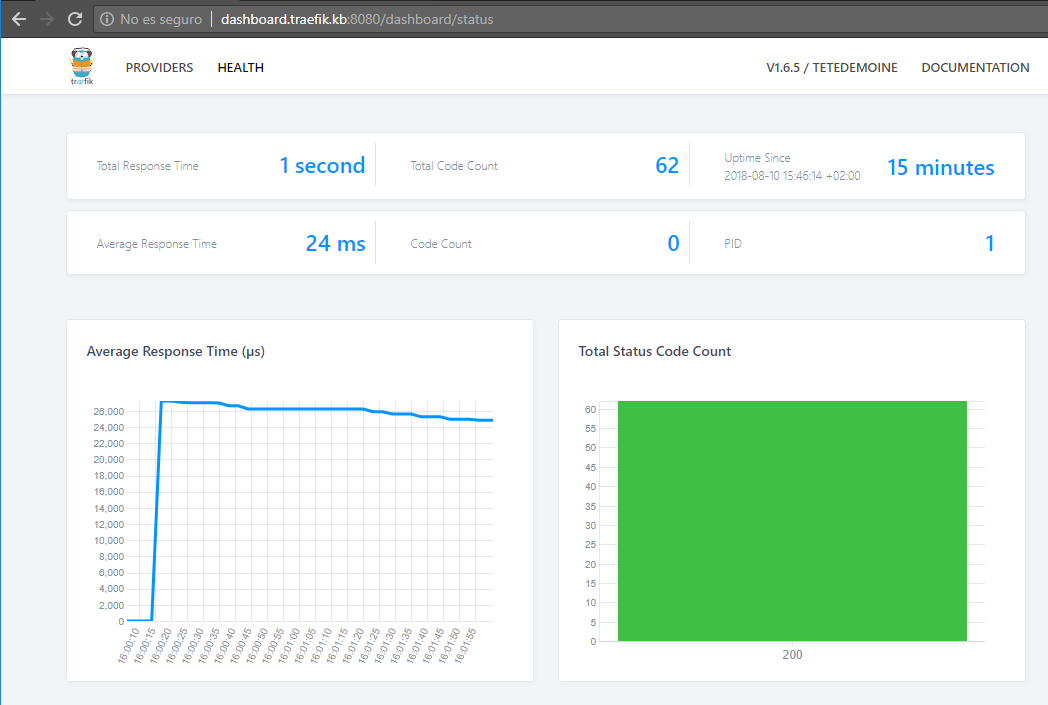Click the green 200 status code bar
This screenshot has height=705, width=1048.
click(792, 521)
